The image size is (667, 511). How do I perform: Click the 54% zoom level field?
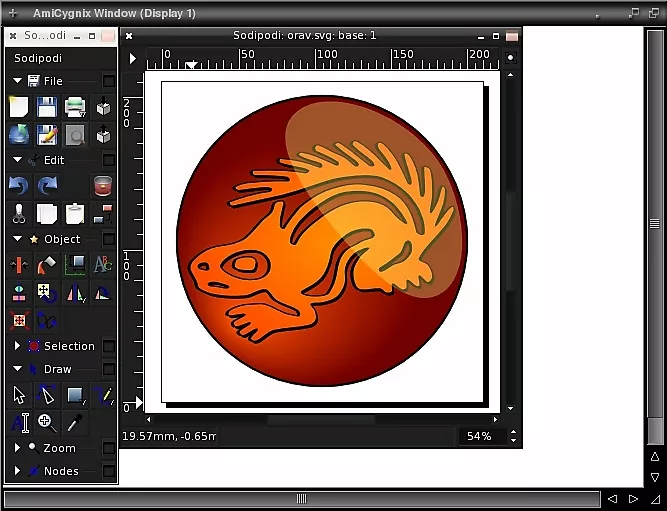(480, 437)
